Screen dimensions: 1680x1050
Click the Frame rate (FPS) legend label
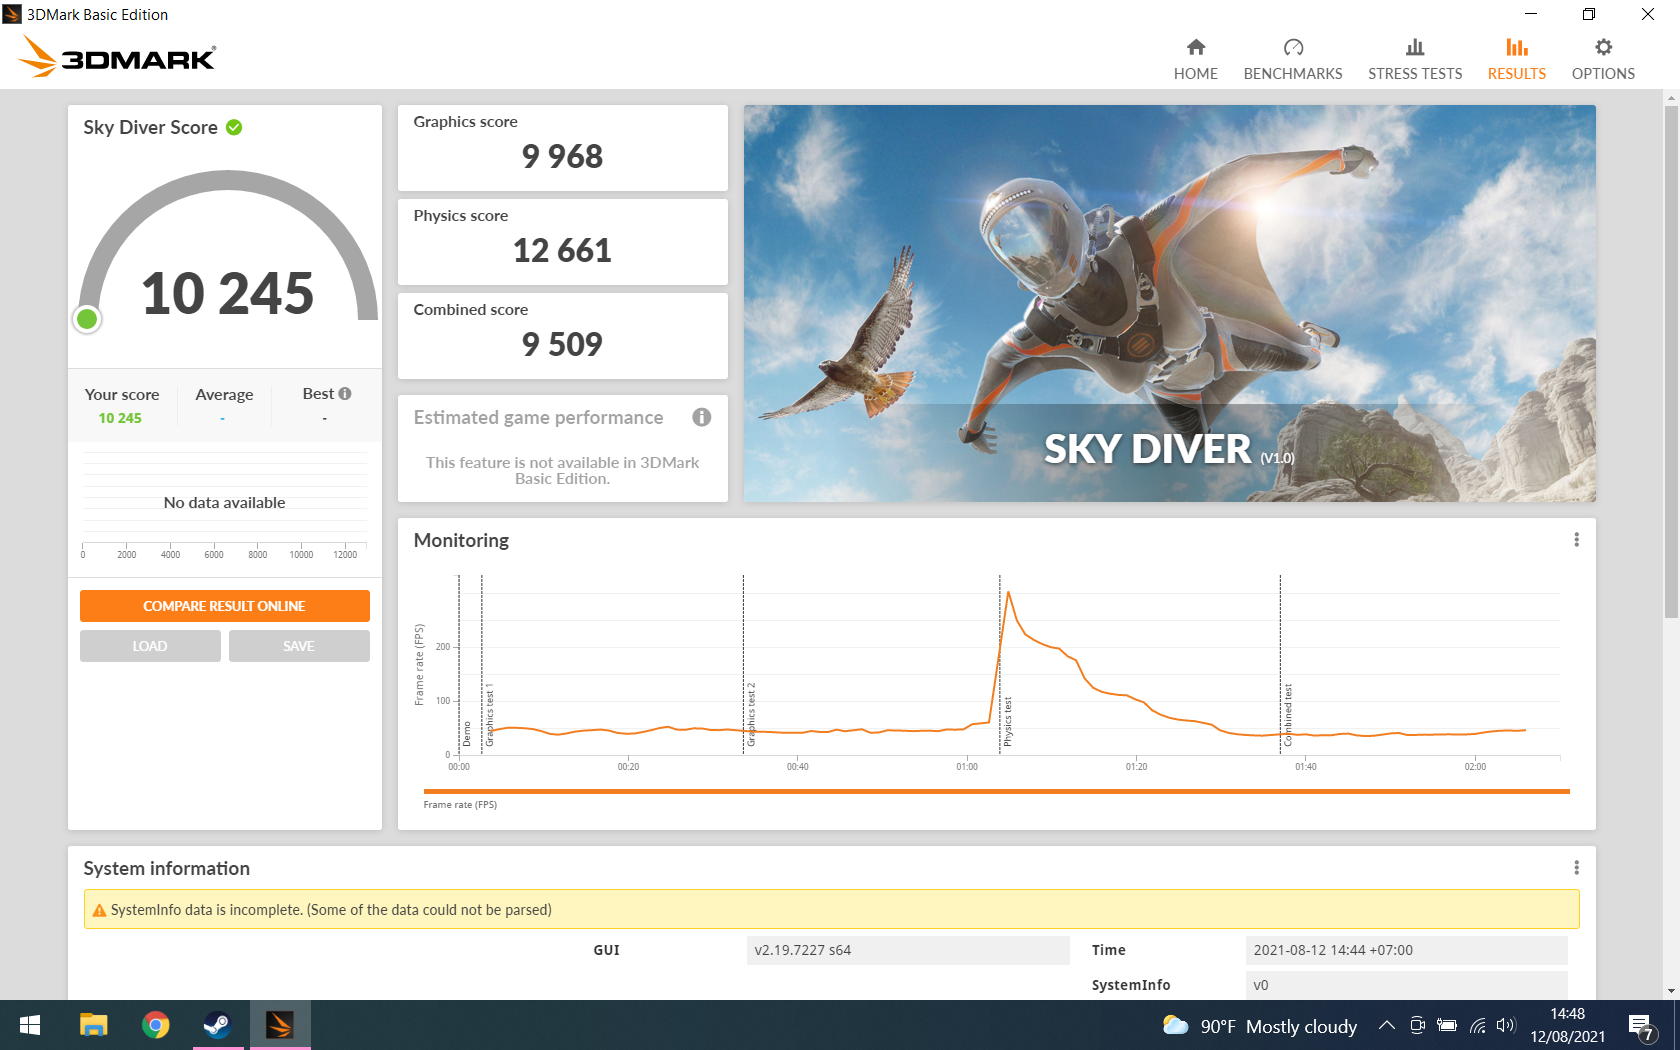coord(460,805)
